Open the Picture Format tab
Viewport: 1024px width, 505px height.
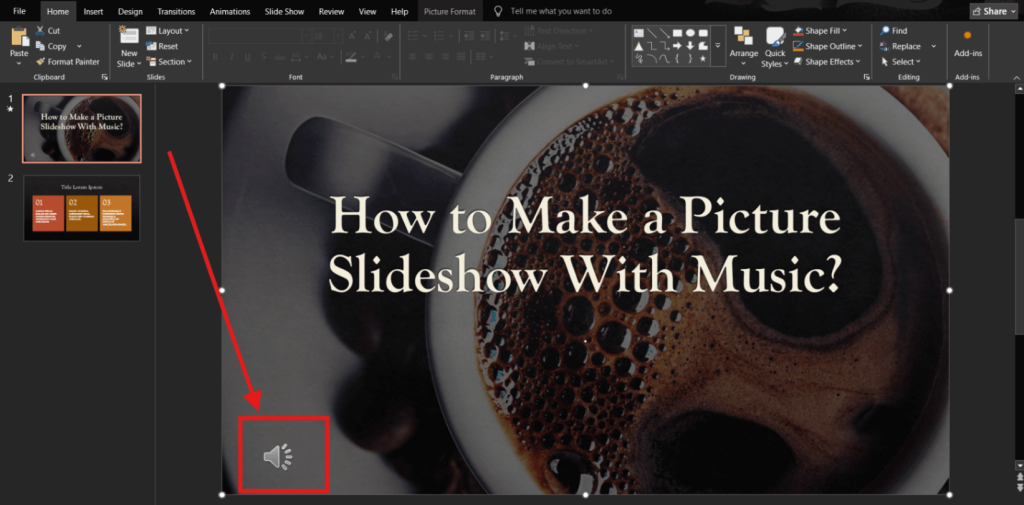pyautogui.click(x=449, y=11)
